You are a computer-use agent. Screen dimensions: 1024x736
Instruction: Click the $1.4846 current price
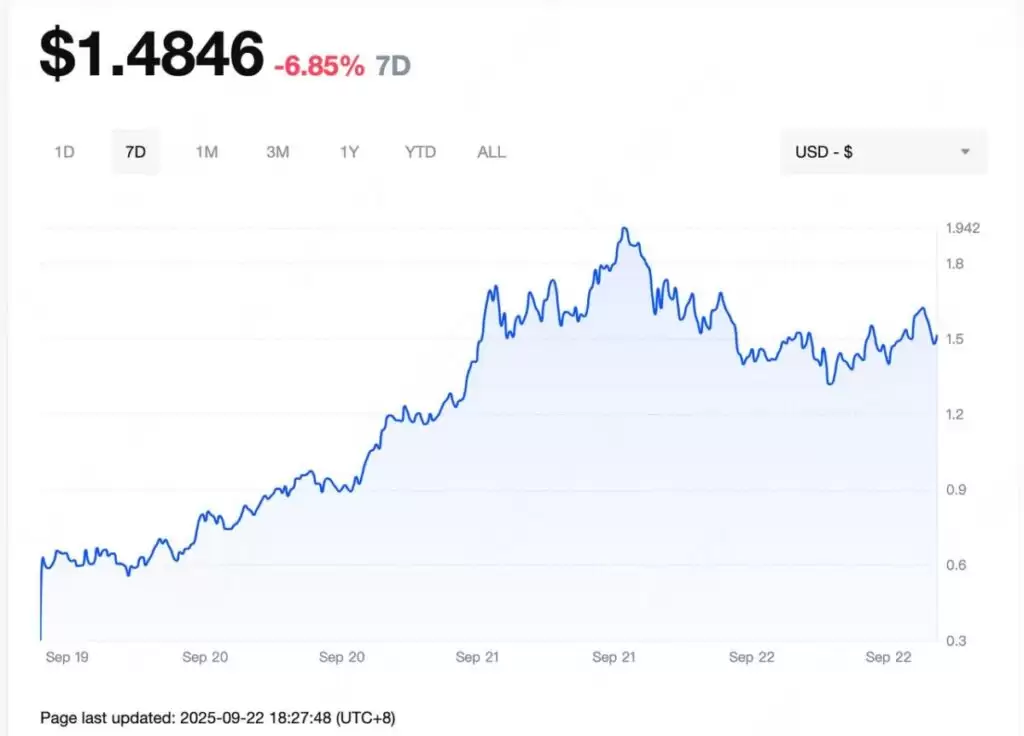click(152, 54)
